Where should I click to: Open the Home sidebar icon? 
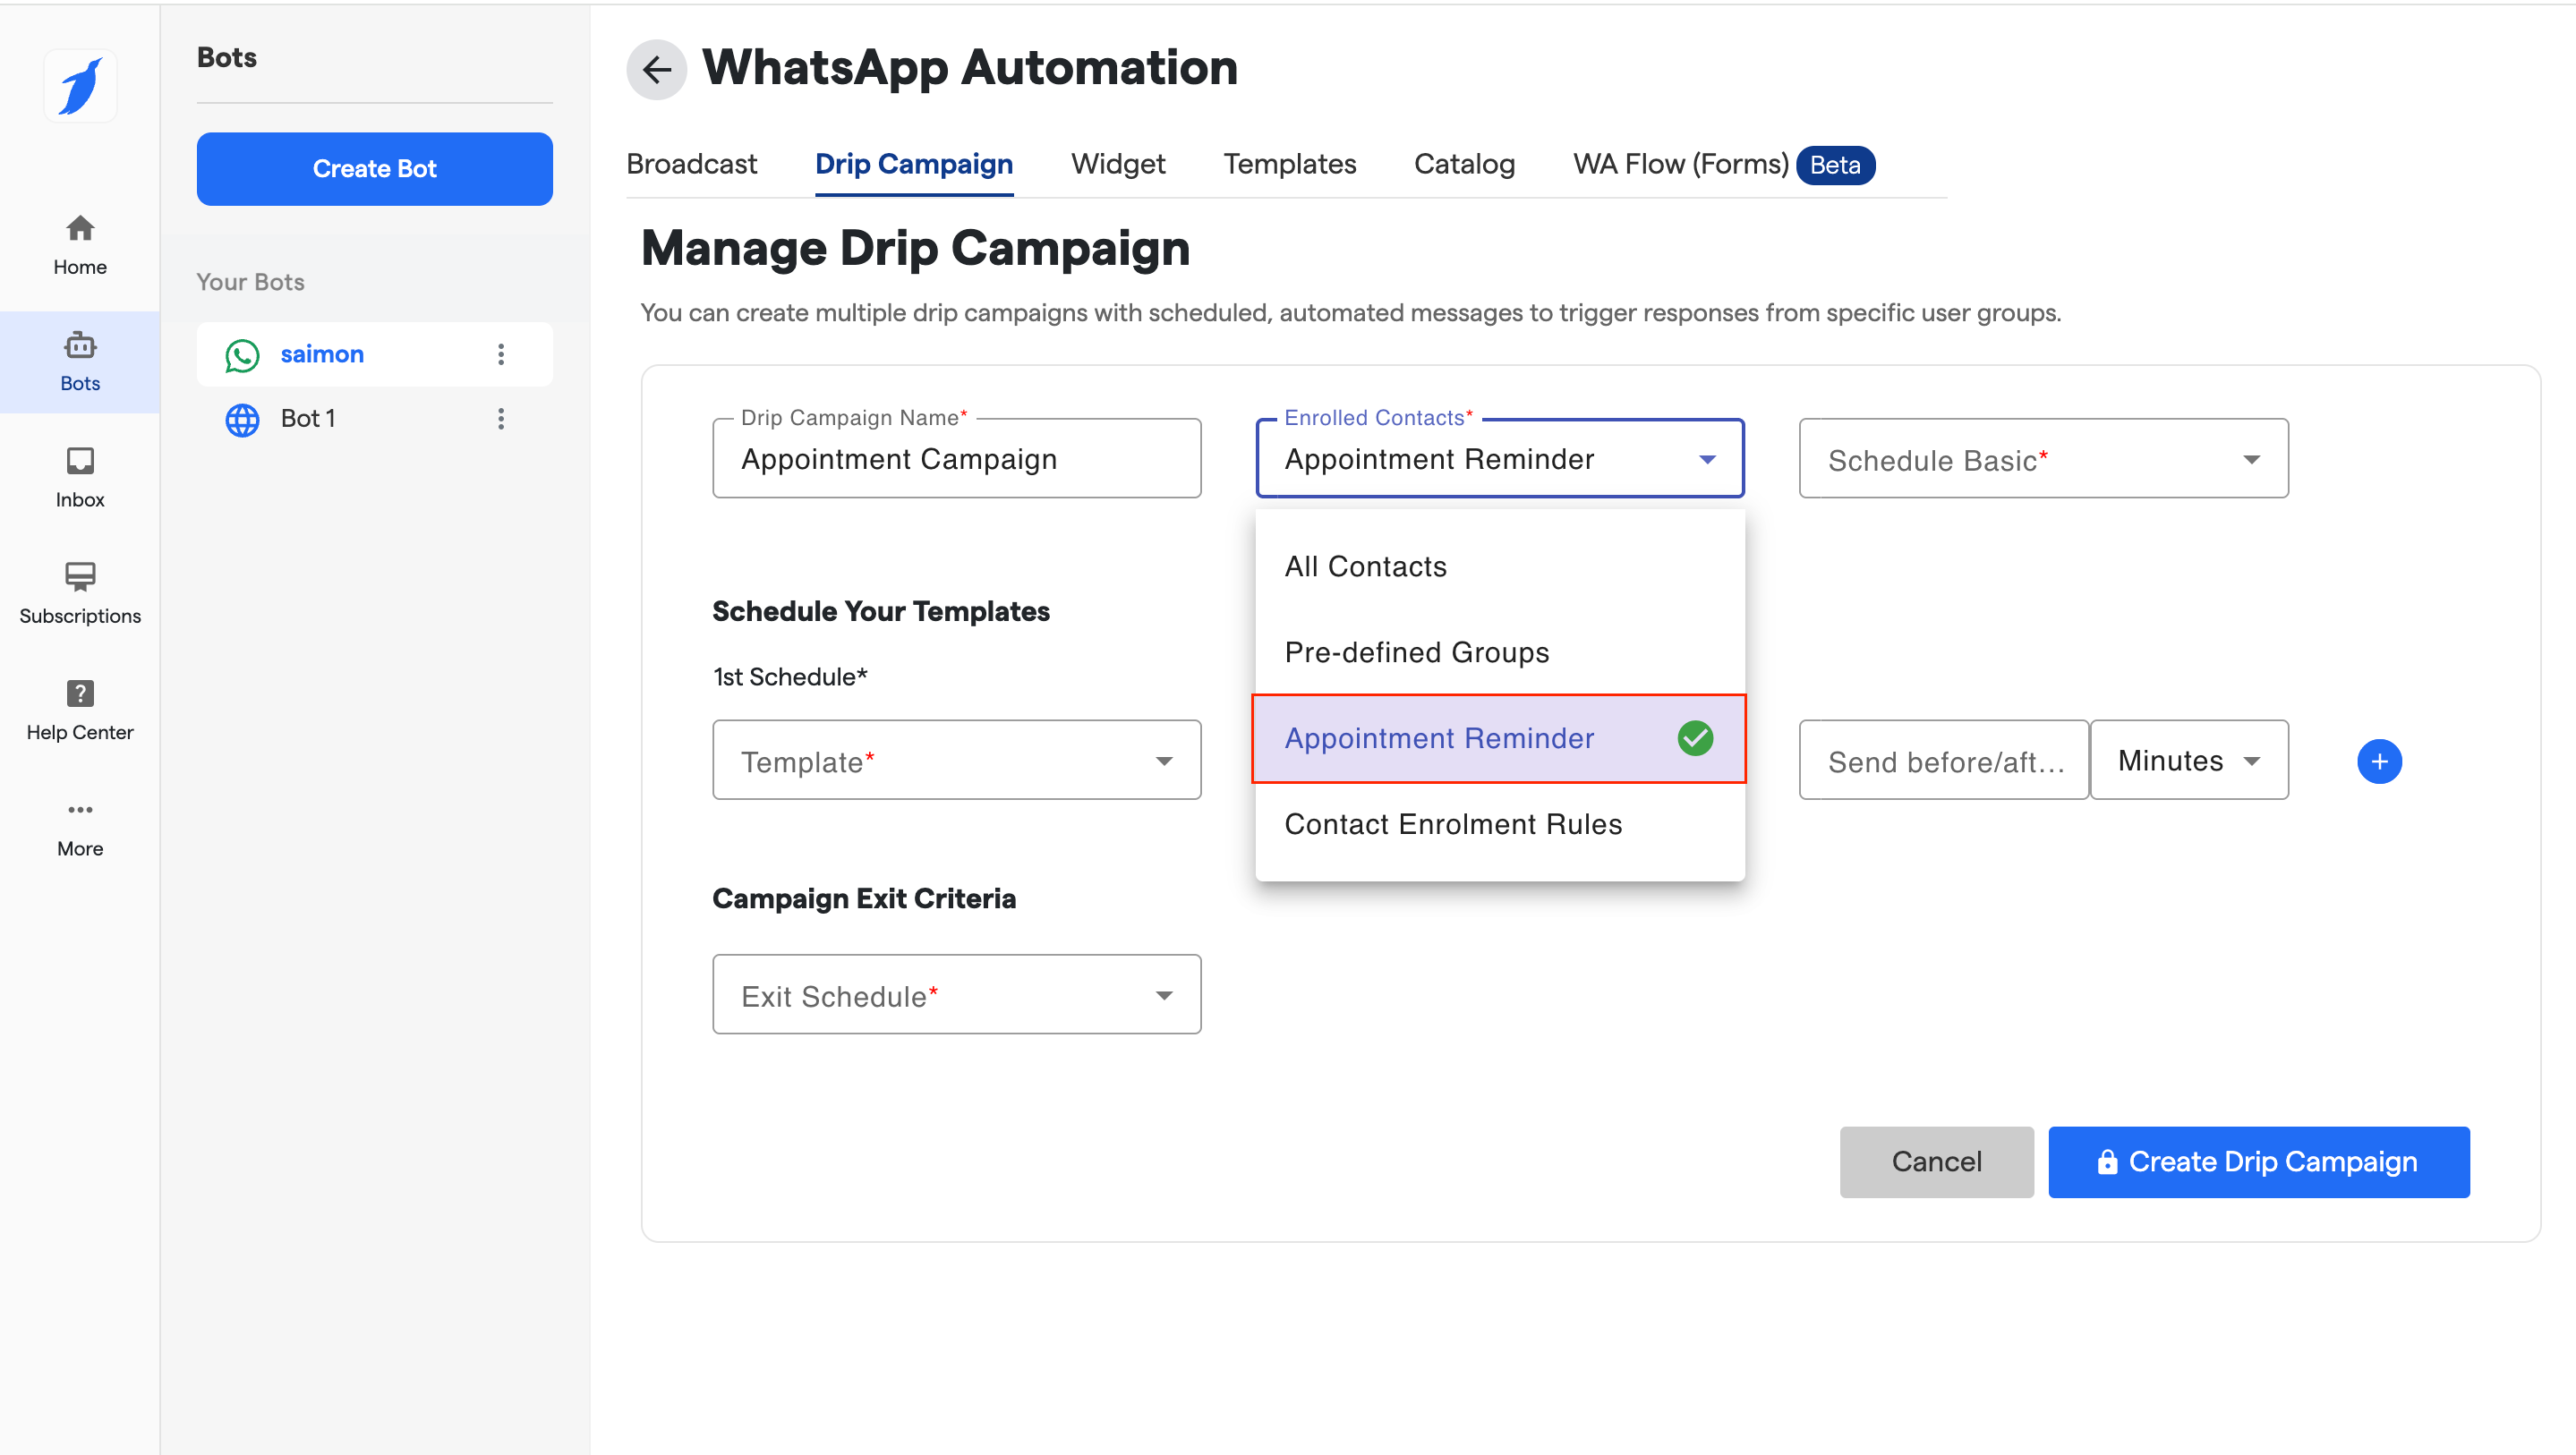[80, 244]
